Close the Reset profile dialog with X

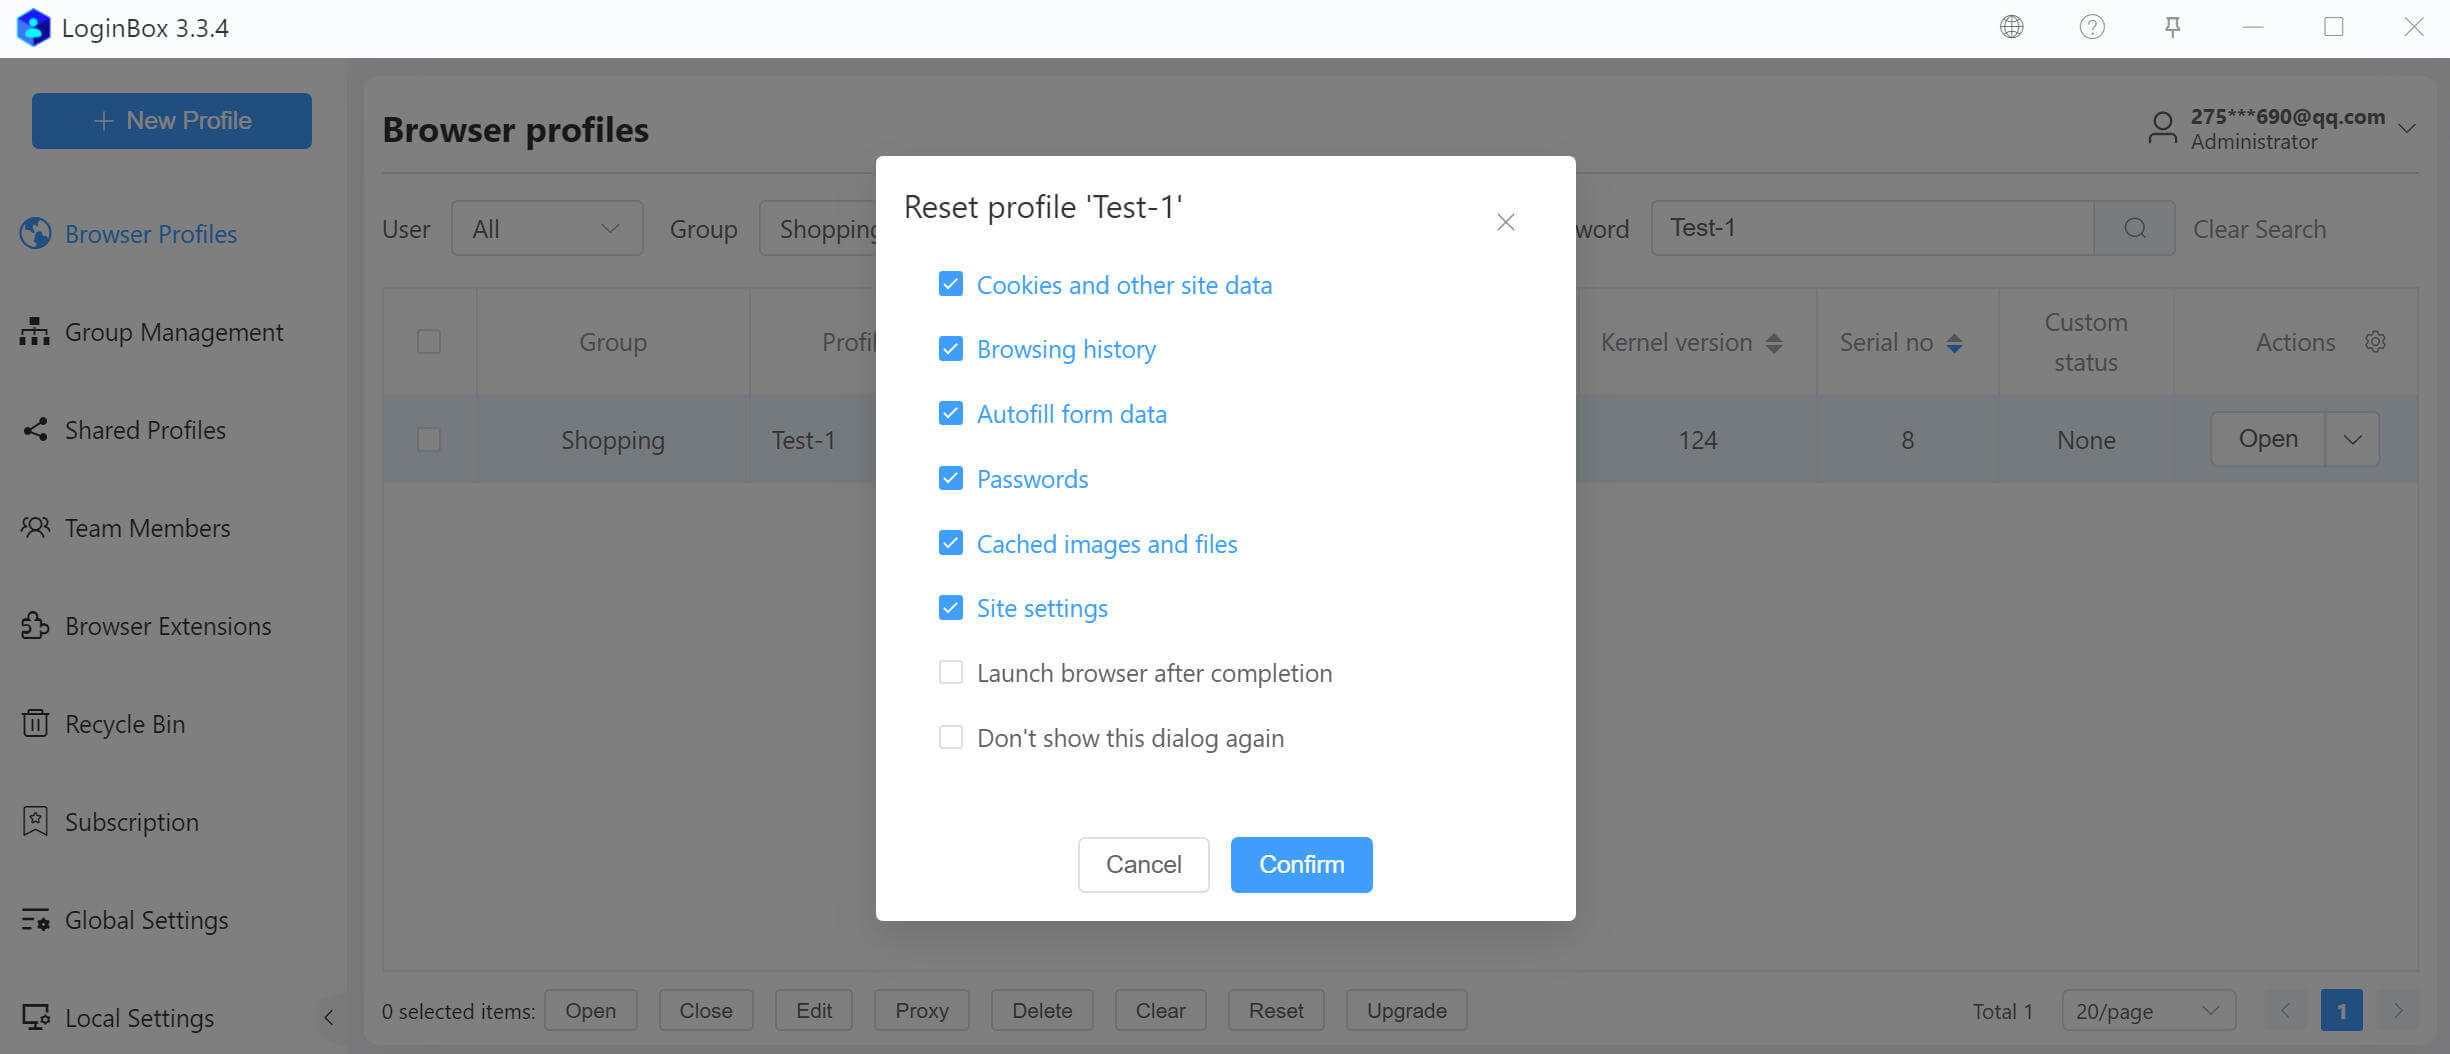pyautogui.click(x=1505, y=222)
